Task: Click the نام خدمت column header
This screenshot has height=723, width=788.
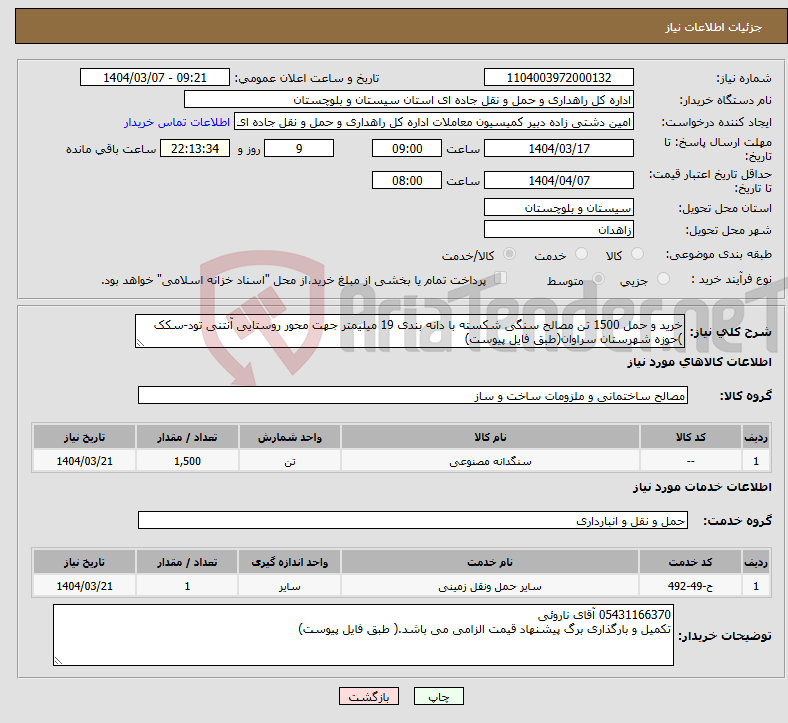Action: pyautogui.click(x=490, y=562)
